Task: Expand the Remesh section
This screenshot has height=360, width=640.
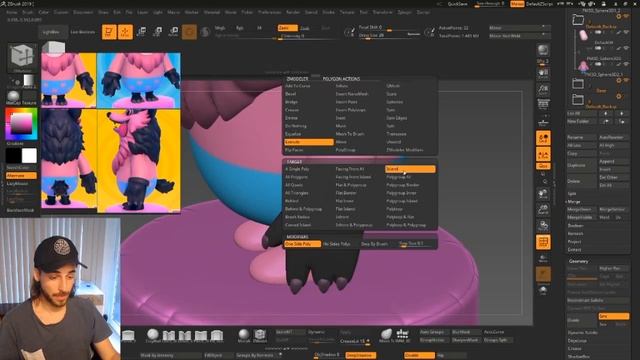Action: [575, 233]
